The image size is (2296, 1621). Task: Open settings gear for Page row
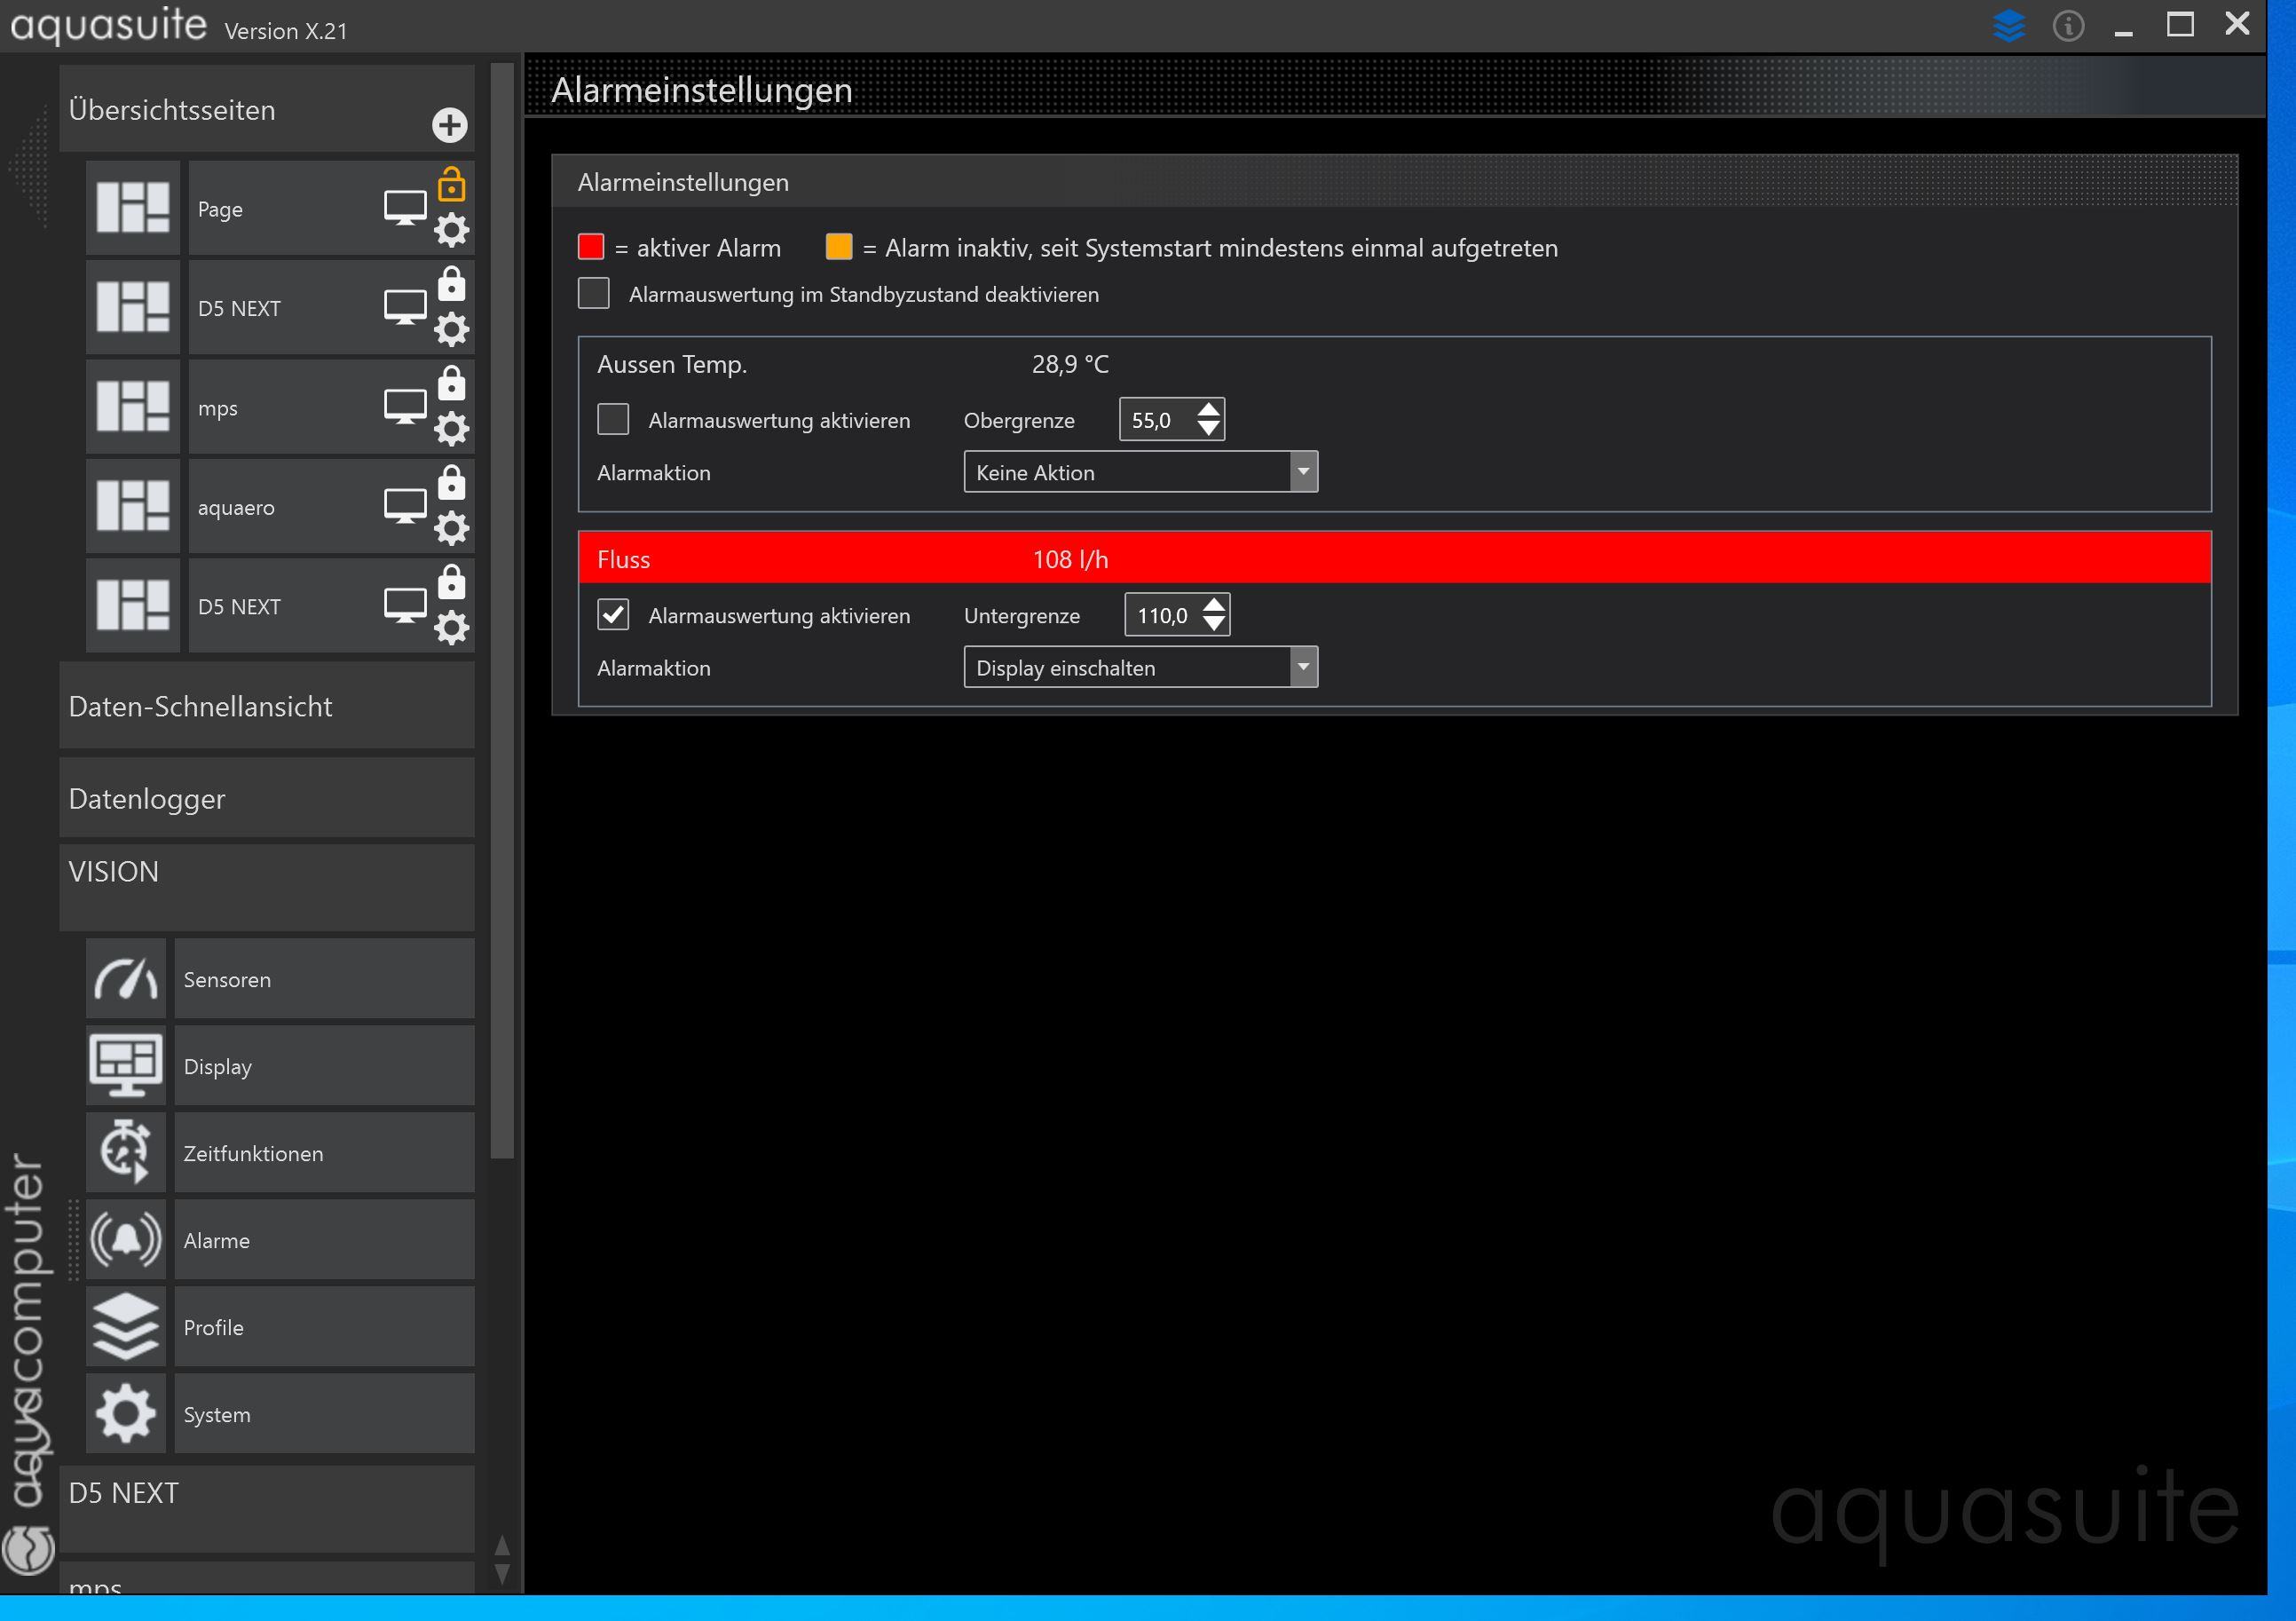[452, 230]
